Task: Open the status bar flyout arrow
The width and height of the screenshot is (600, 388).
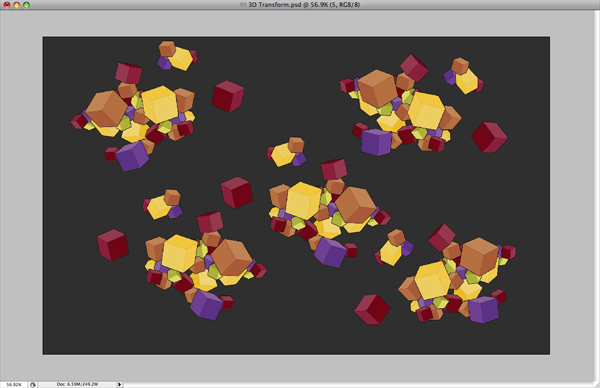Action: pos(119,385)
